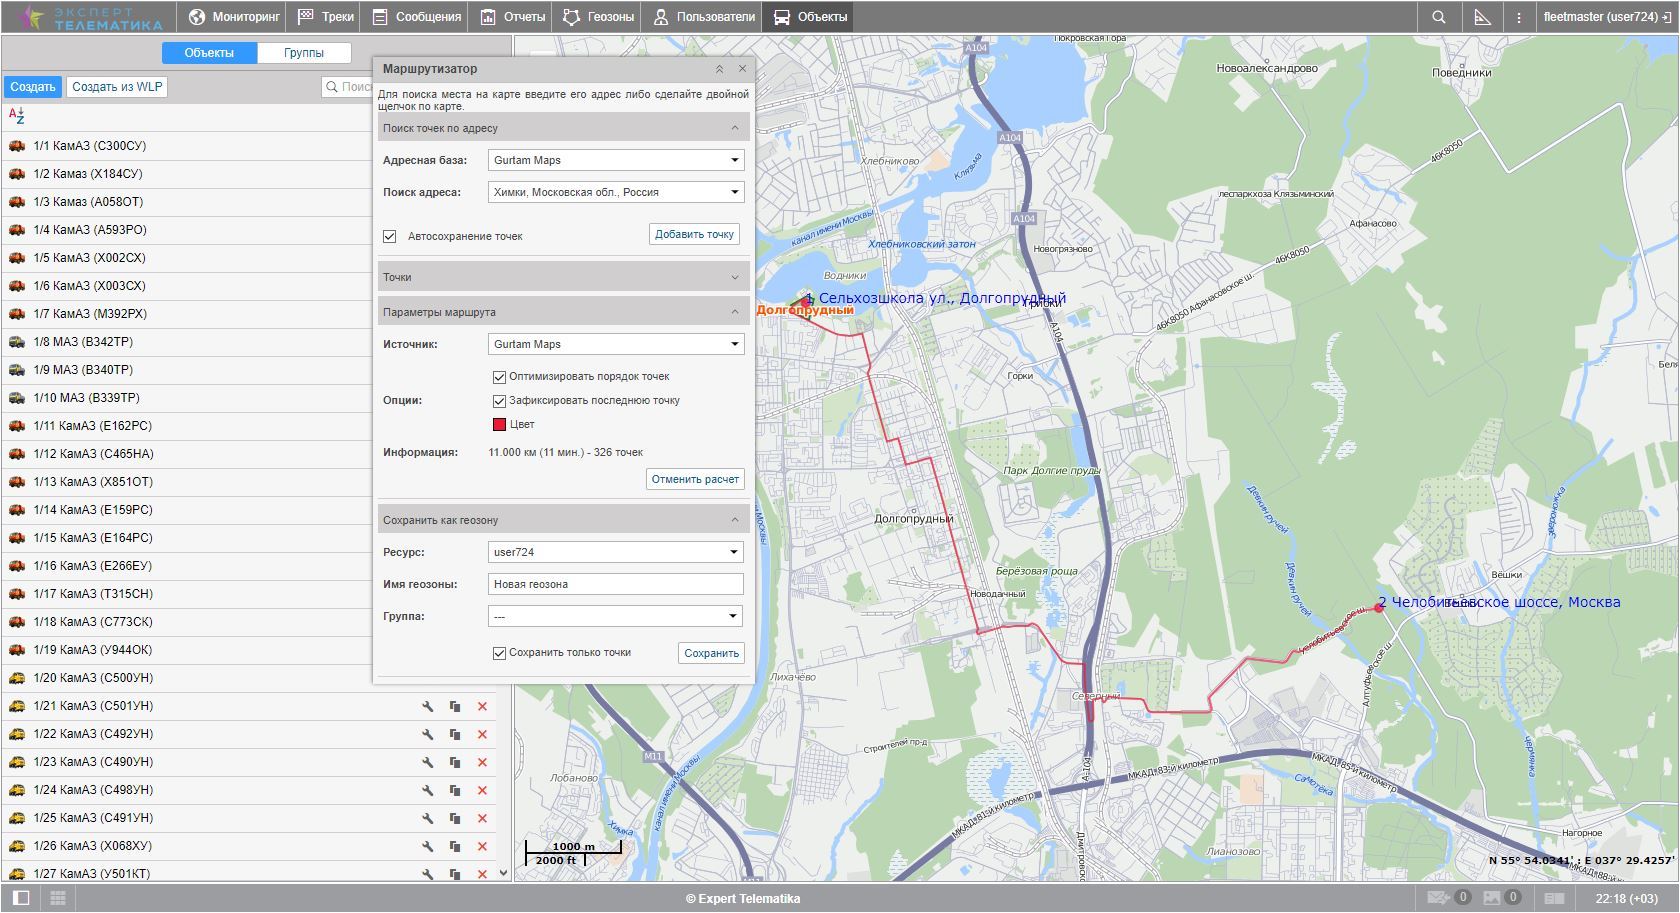
Task: Open properties wrench for 1/25 КамАЗ (С491УН)
Action: (x=427, y=818)
